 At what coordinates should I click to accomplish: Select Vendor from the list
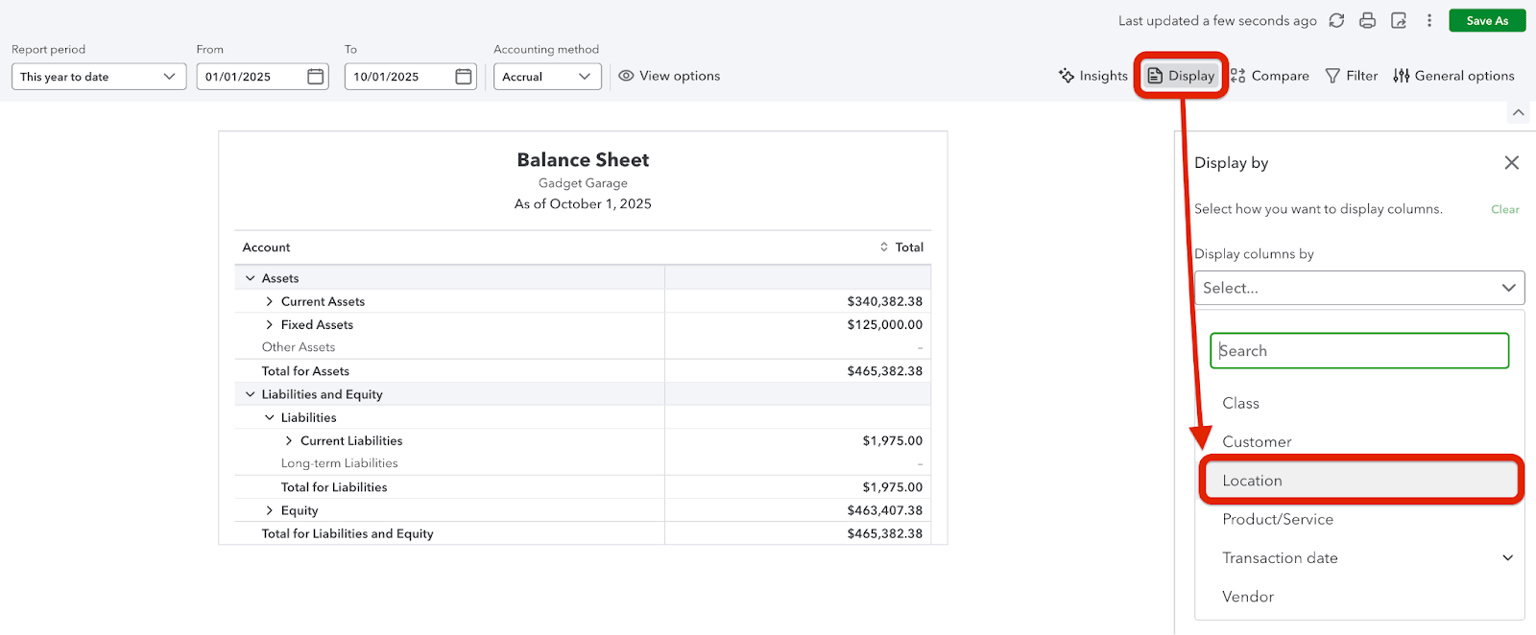(x=1248, y=597)
